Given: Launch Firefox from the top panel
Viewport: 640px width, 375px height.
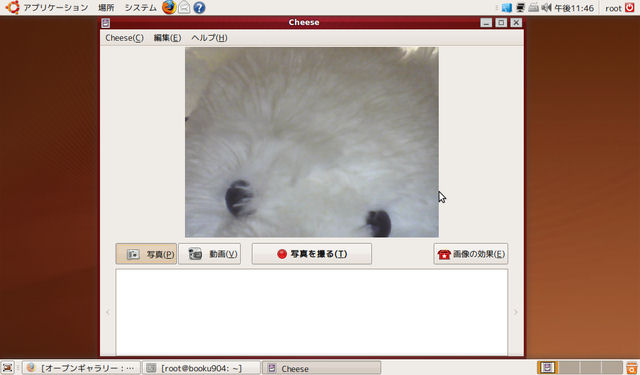Looking at the screenshot, I should pos(169,7).
